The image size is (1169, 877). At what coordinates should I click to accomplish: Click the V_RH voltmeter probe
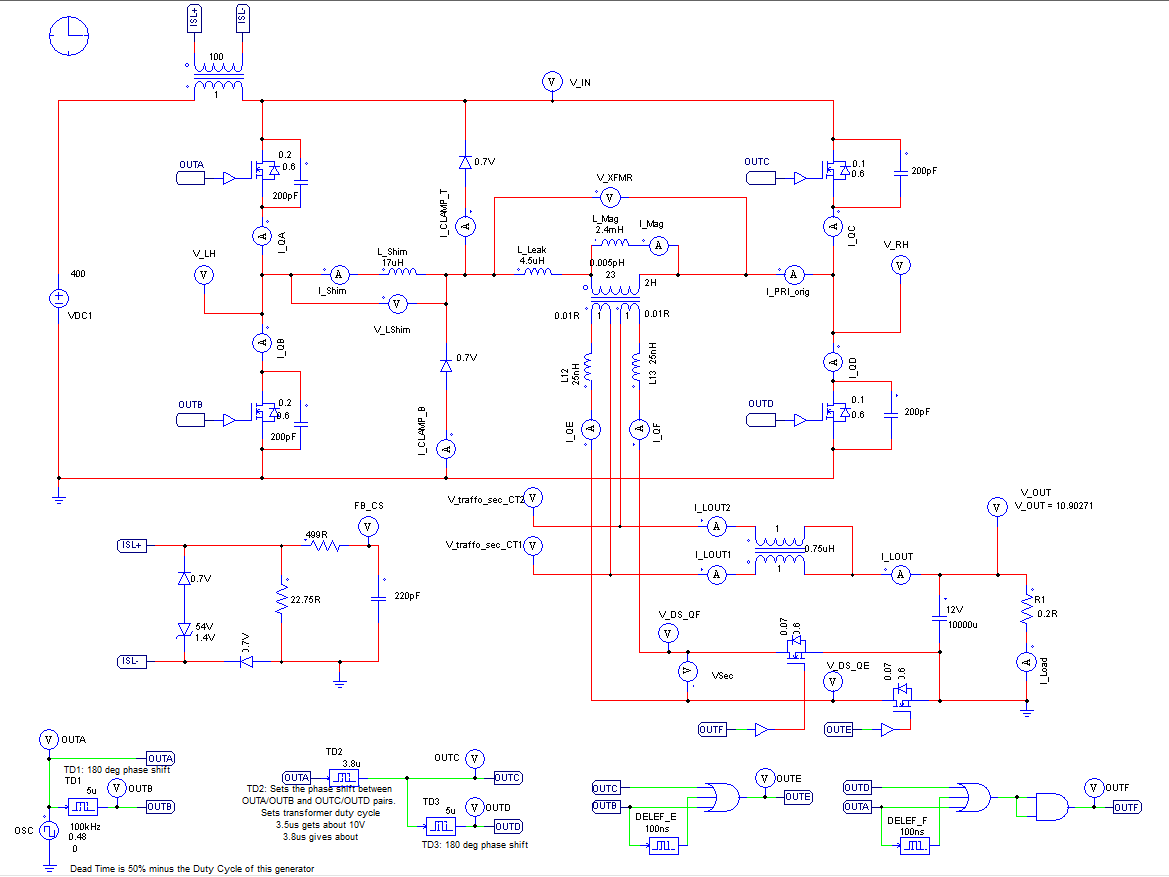[900, 265]
